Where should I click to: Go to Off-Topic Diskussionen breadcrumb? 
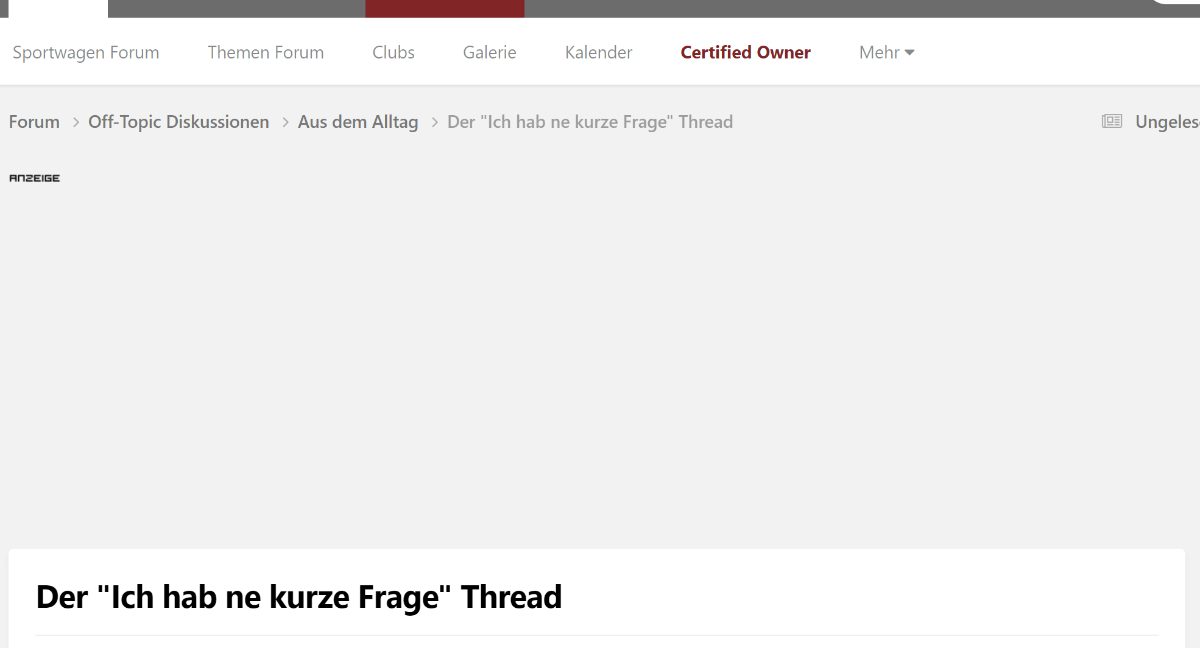point(179,122)
